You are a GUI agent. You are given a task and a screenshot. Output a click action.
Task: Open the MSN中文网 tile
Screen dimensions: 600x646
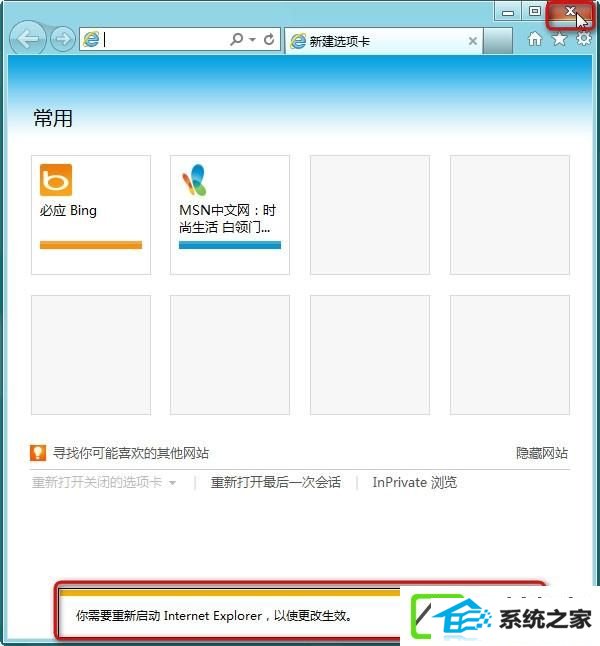pos(230,215)
